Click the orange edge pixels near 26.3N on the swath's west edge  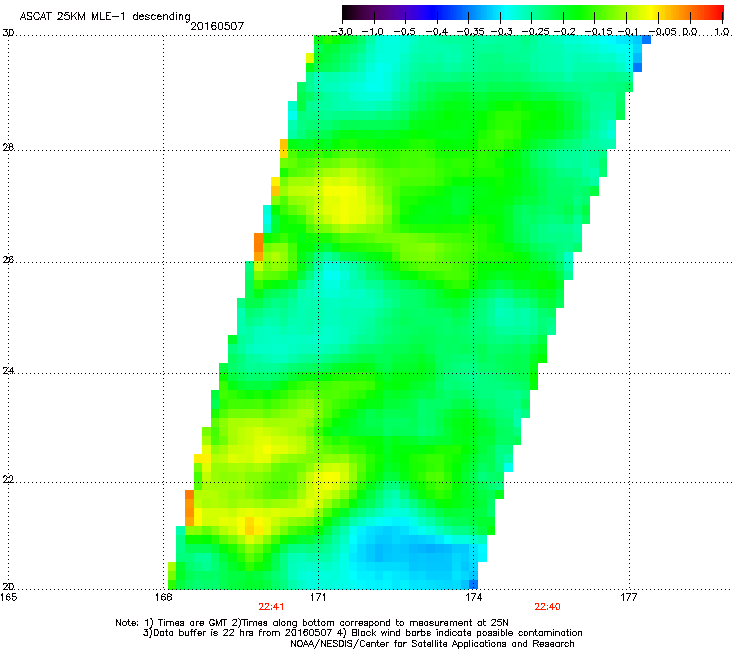click(x=258, y=247)
